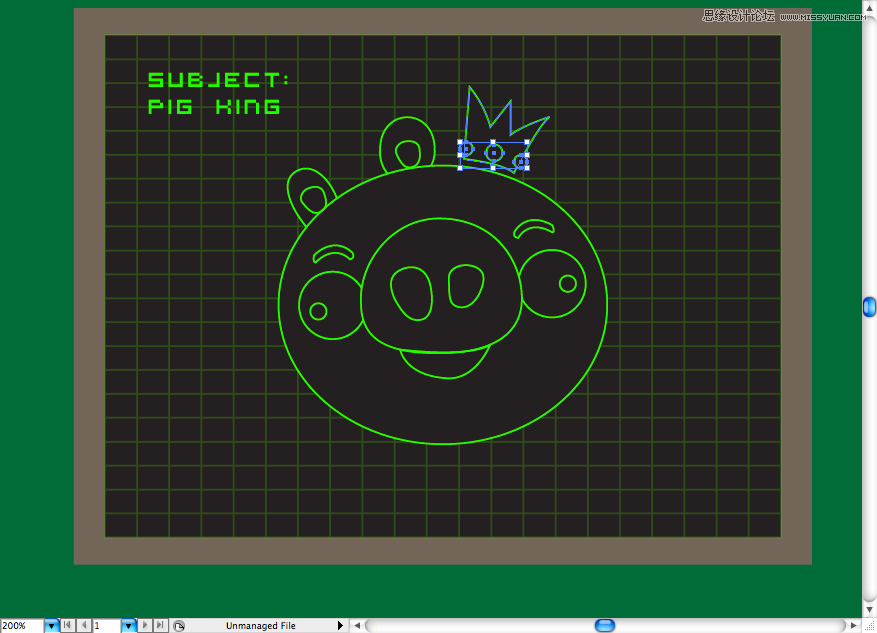Select the PIG KING text line
Viewport: 877px width, 633px height.
coord(214,106)
